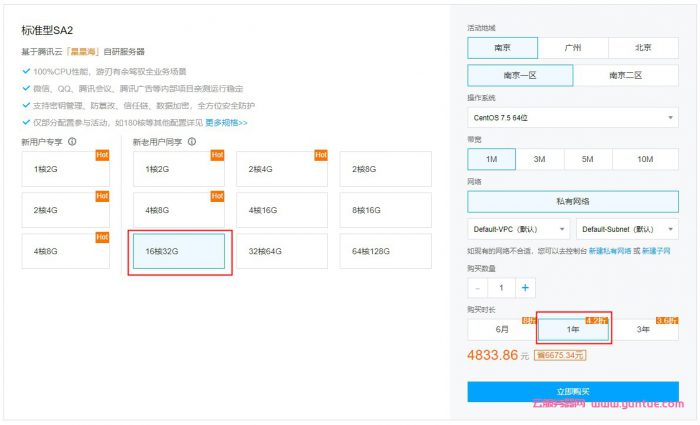700x425 pixels.
Task: Click the purchase quantity input field
Action: click(x=501, y=287)
